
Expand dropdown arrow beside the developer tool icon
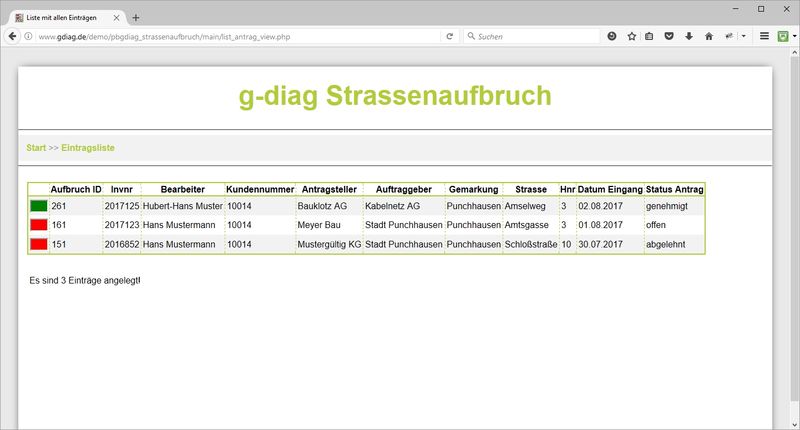click(743, 36)
